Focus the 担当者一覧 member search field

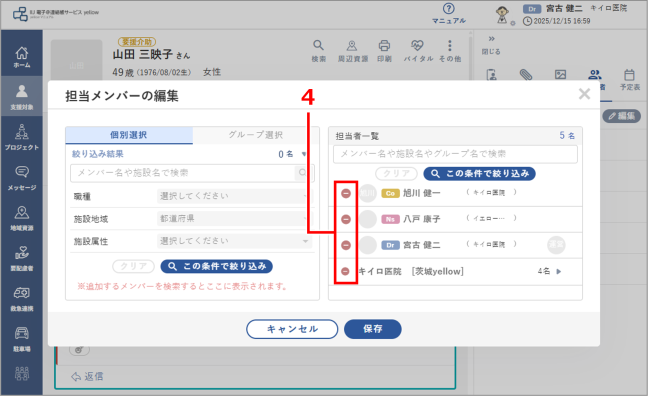(455, 154)
